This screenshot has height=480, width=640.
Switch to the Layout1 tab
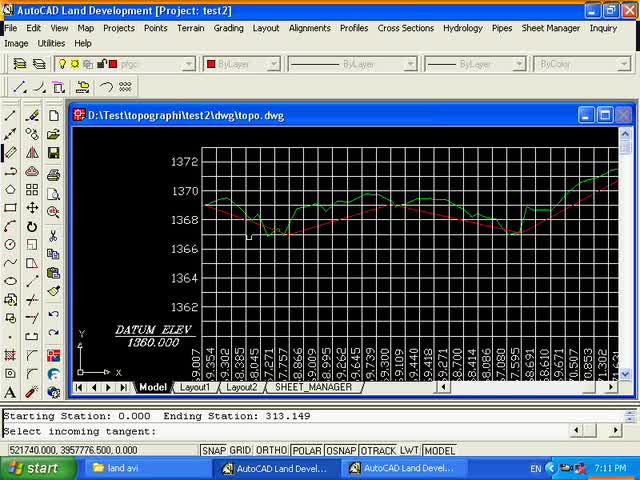(x=194, y=387)
